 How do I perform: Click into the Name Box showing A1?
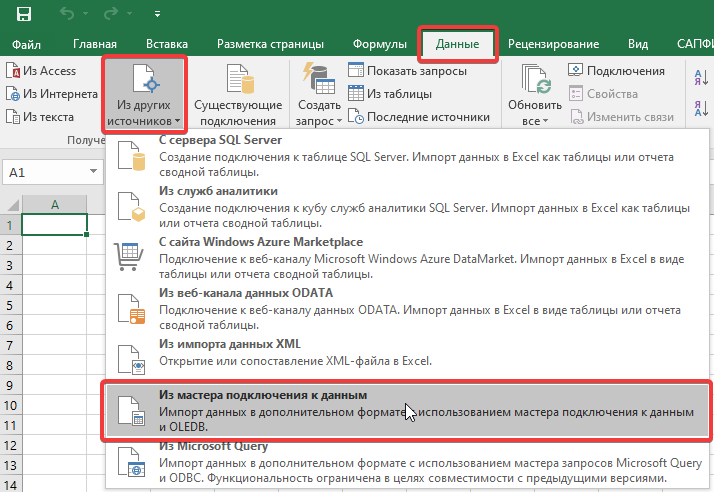[44, 172]
